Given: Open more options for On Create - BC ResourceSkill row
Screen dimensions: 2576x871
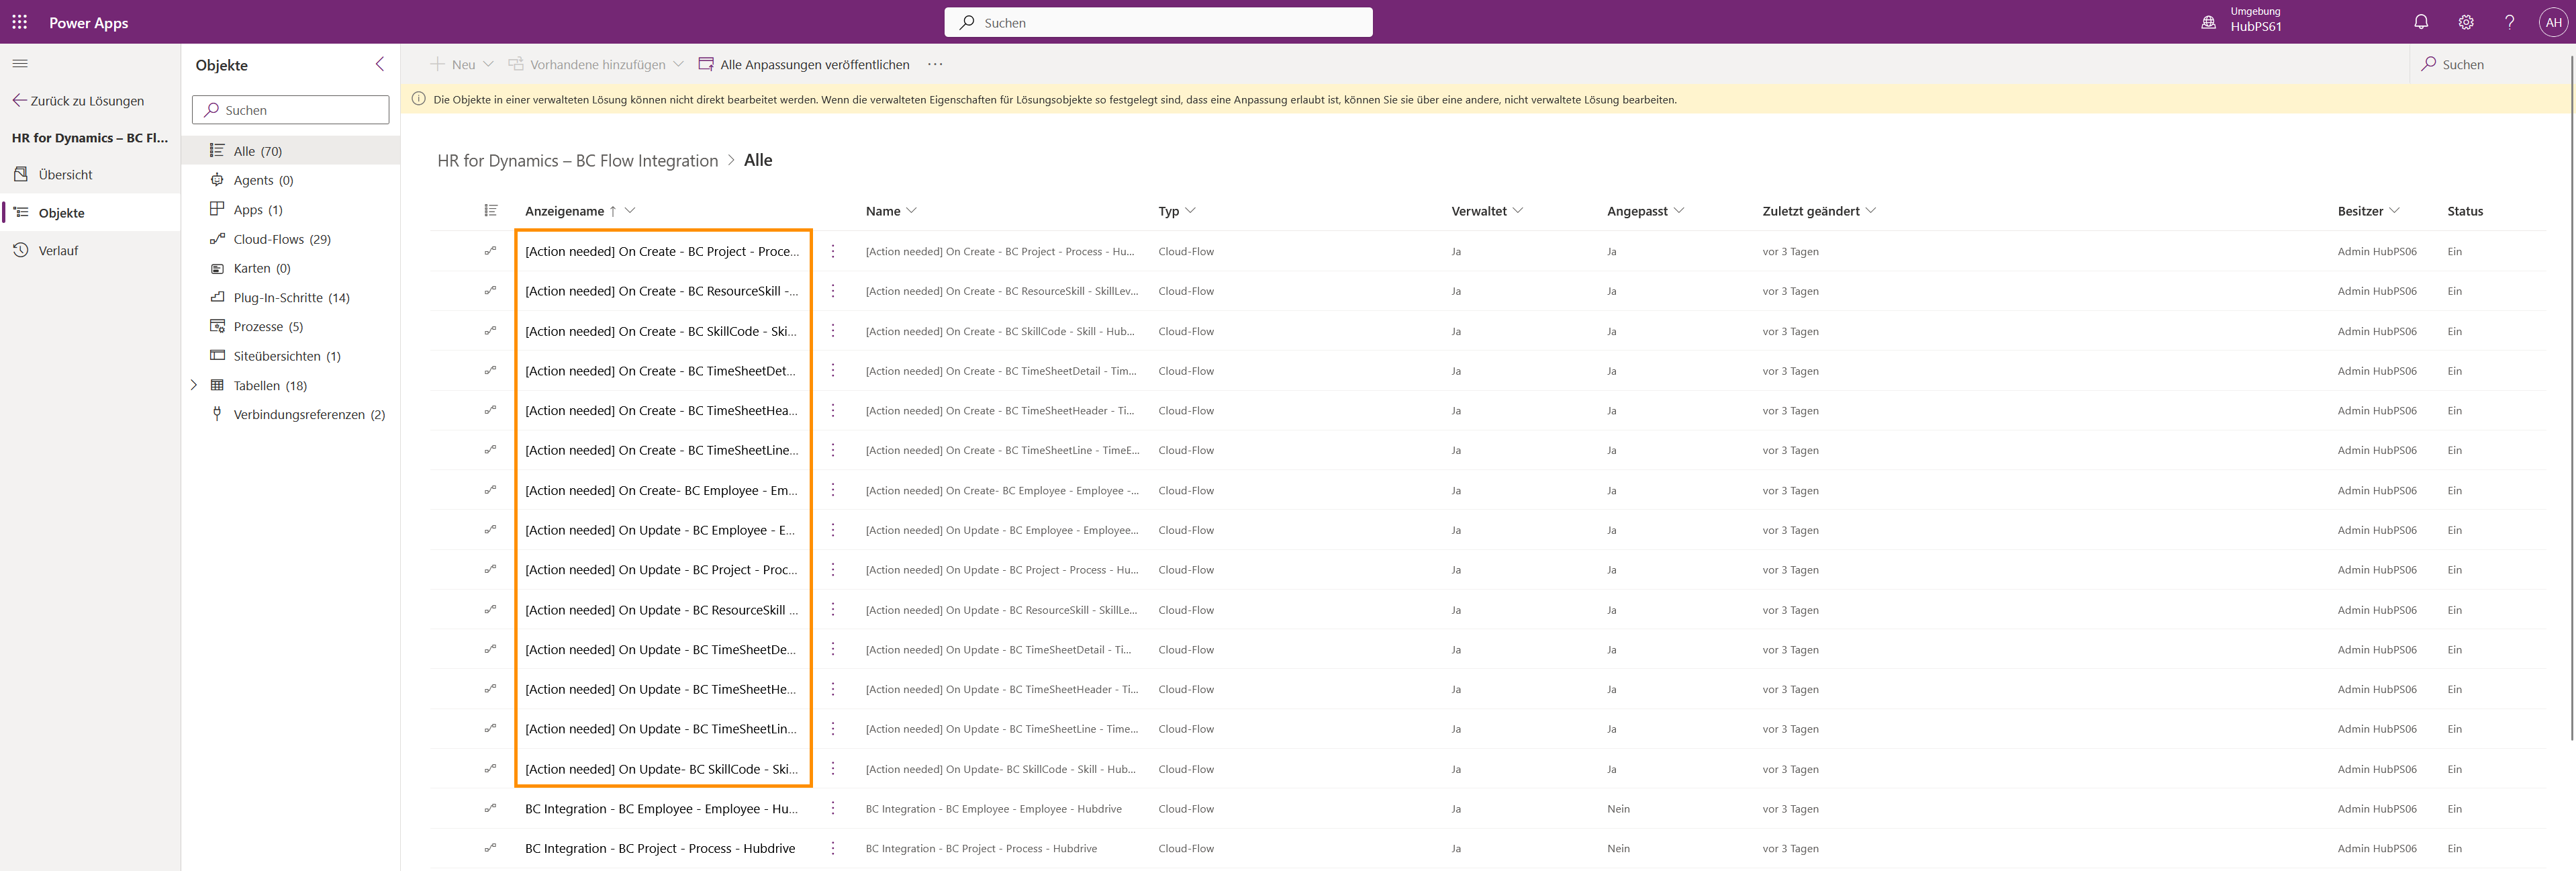Looking at the screenshot, I should [x=833, y=291].
